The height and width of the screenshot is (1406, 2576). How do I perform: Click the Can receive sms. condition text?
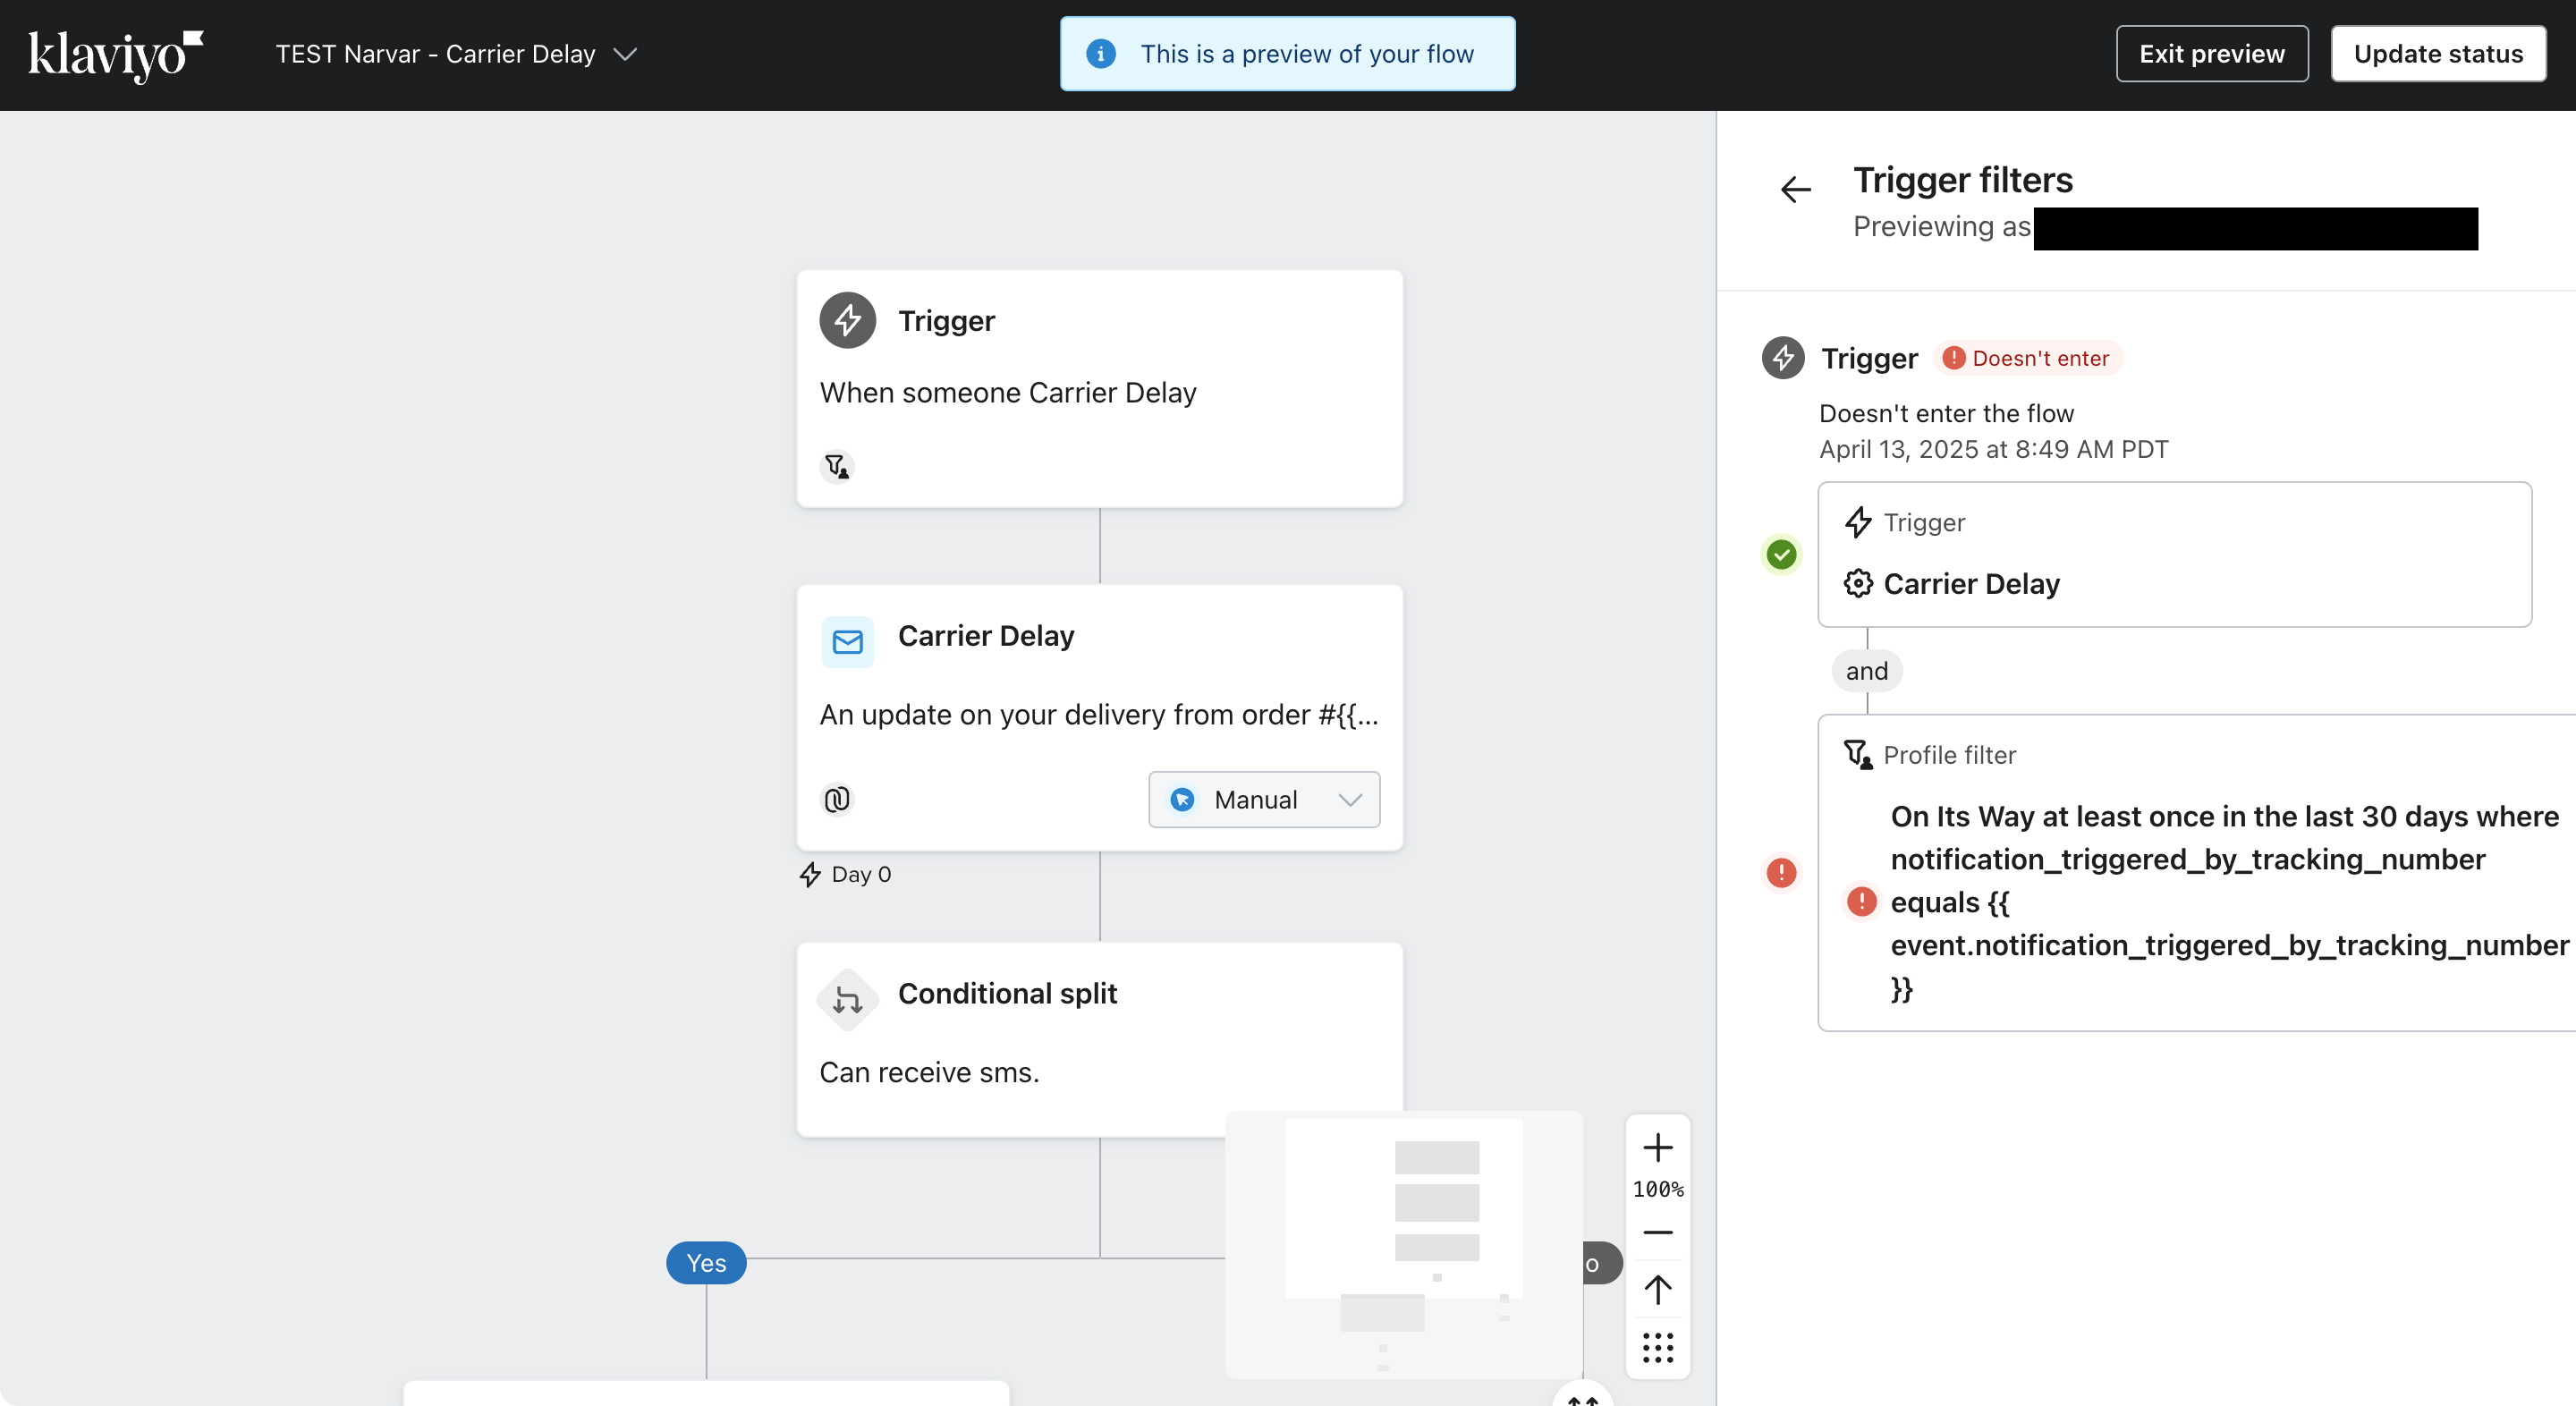(930, 1073)
